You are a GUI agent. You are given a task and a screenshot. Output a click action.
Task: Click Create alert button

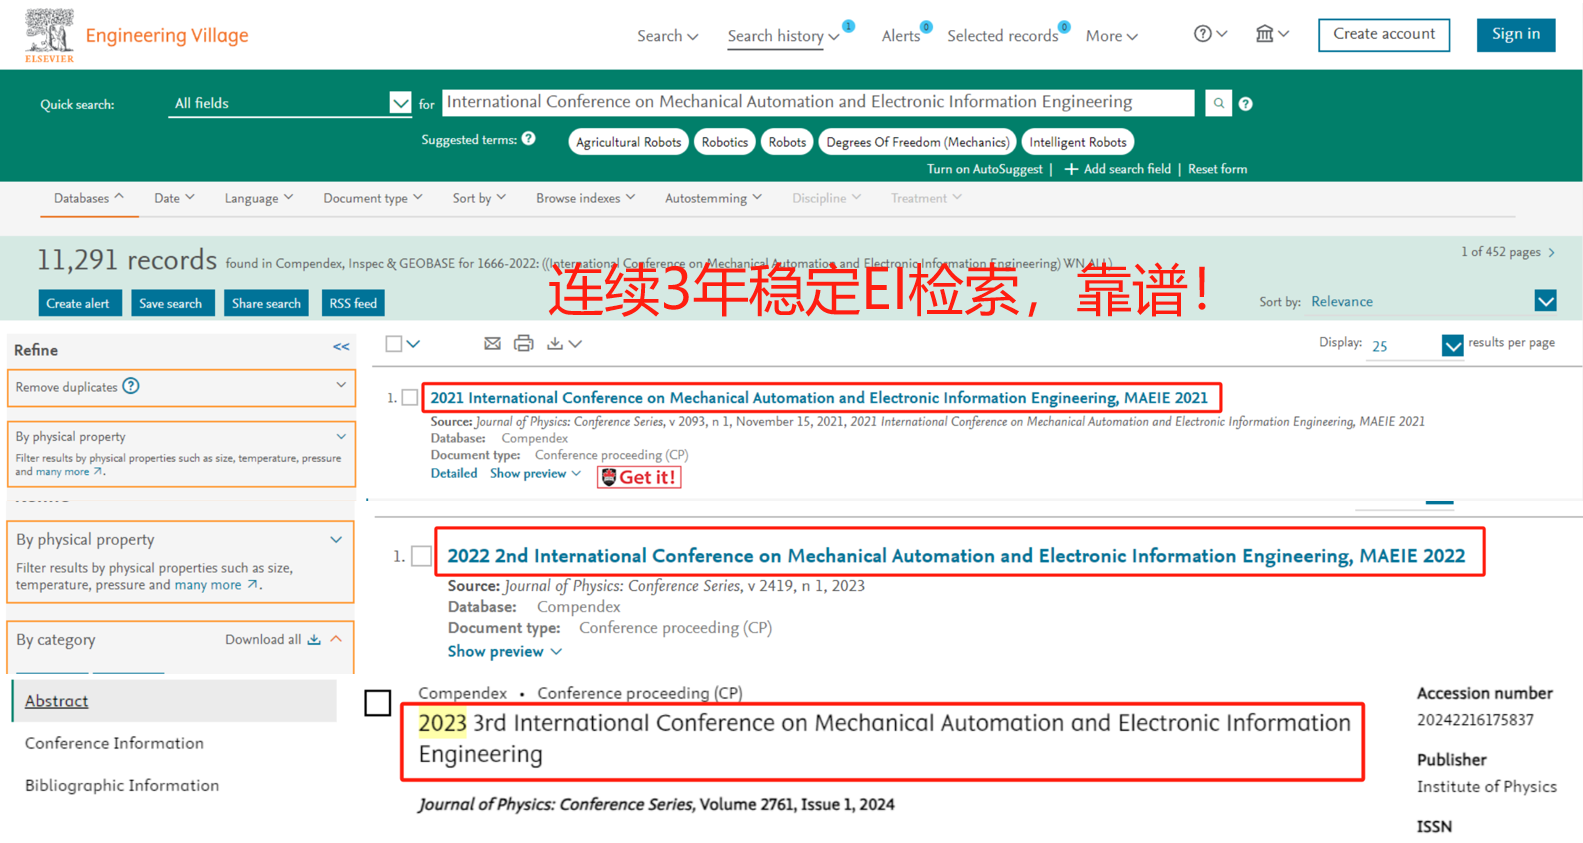(78, 303)
